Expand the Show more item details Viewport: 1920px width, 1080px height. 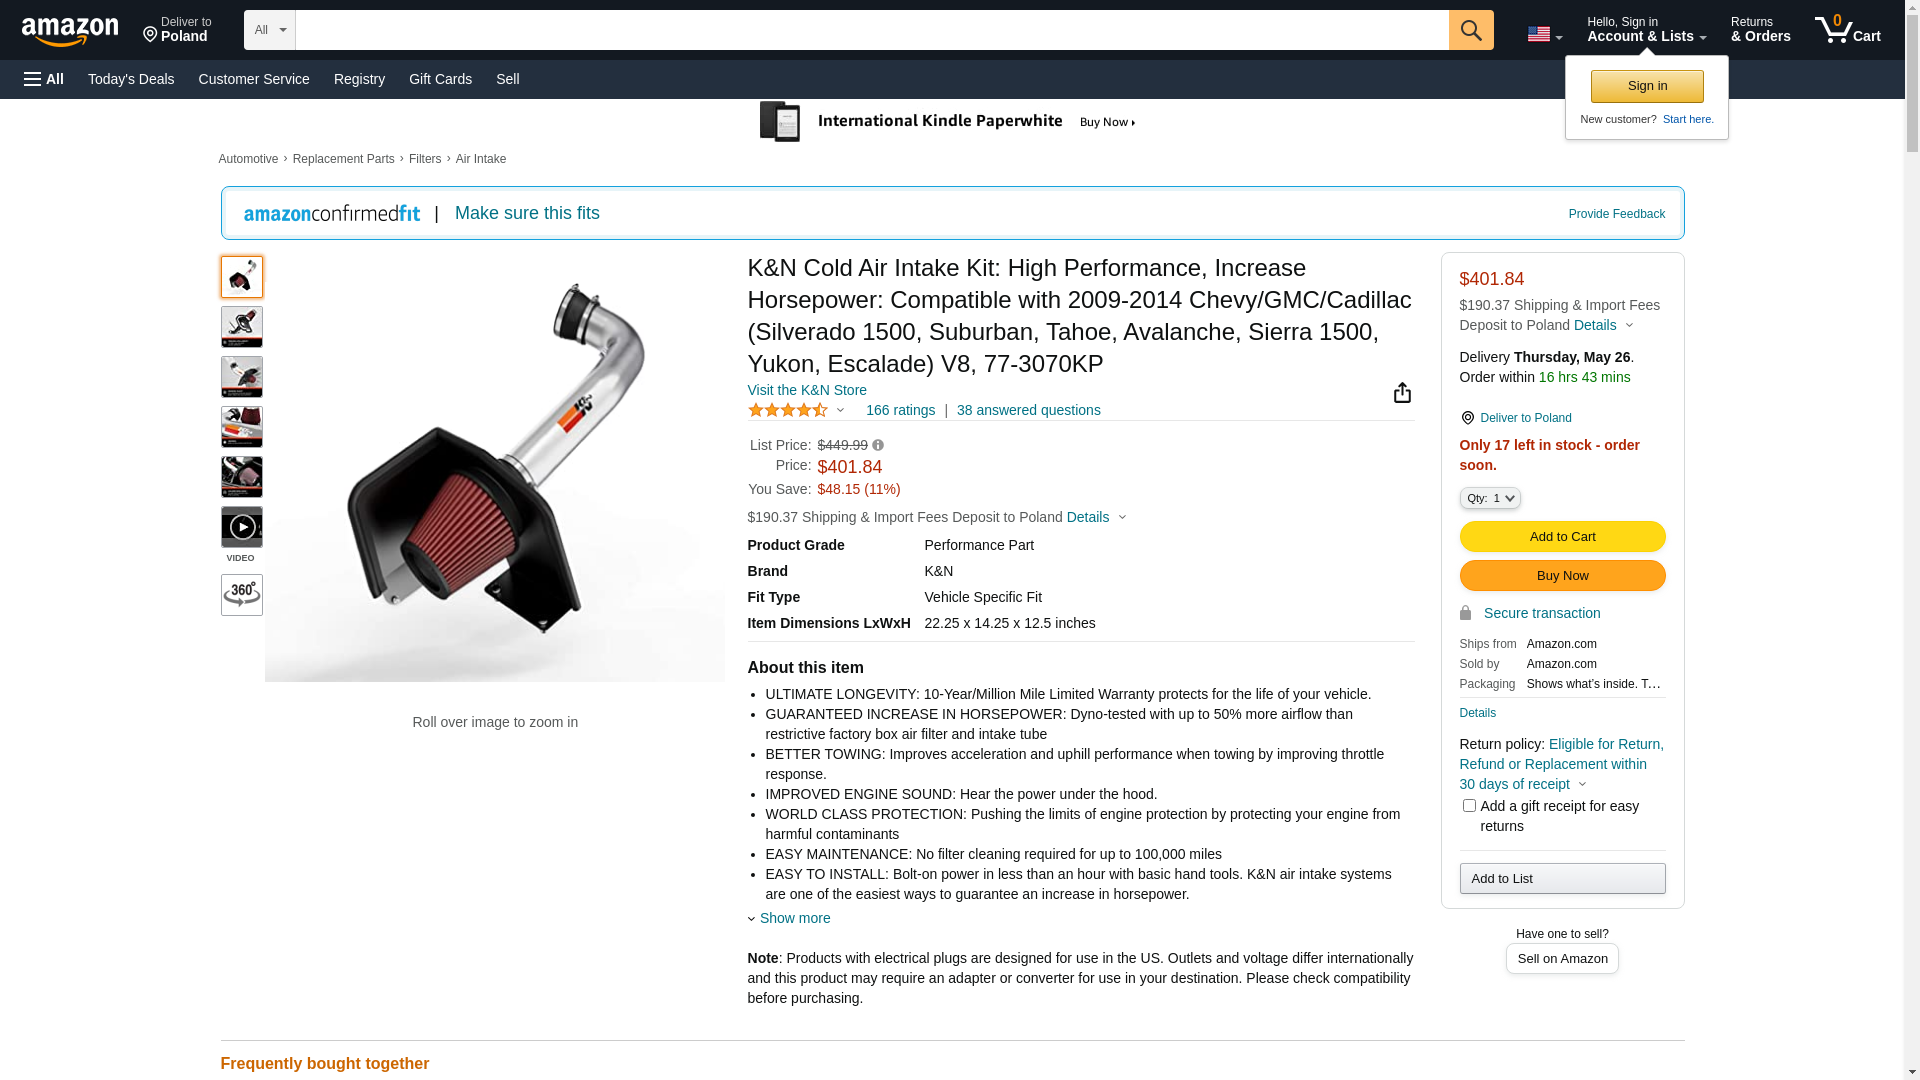point(794,918)
